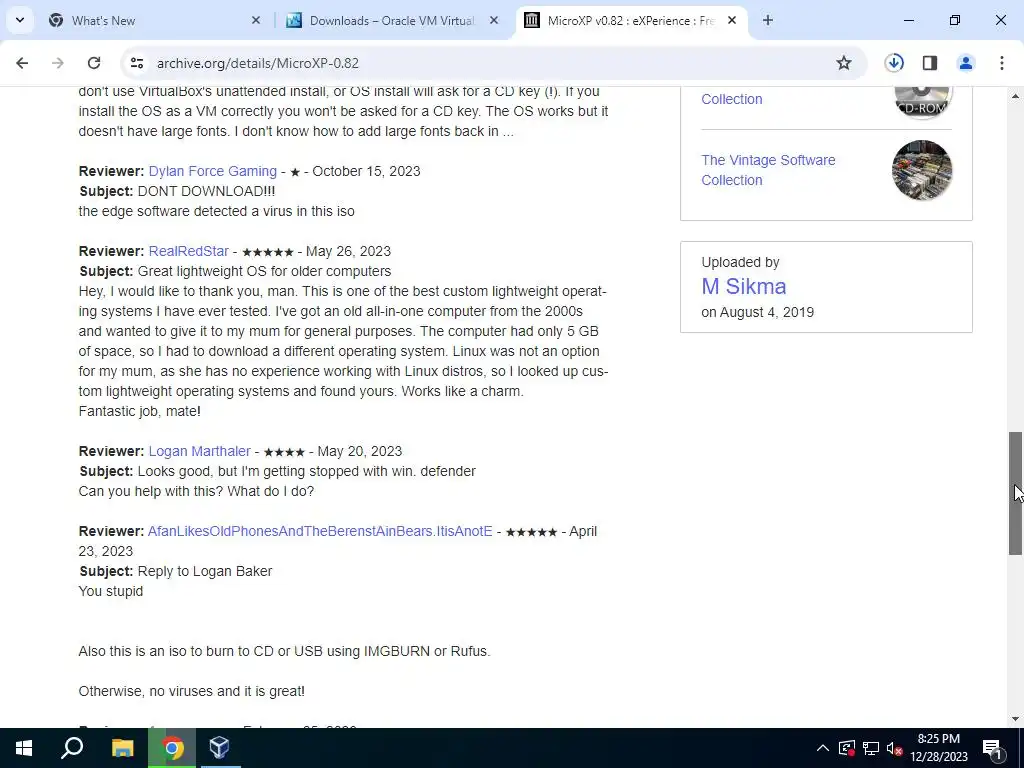Open reviewer Logan Marthaler profile
Viewport: 1024px width, 768px height.
pos(199,451)
